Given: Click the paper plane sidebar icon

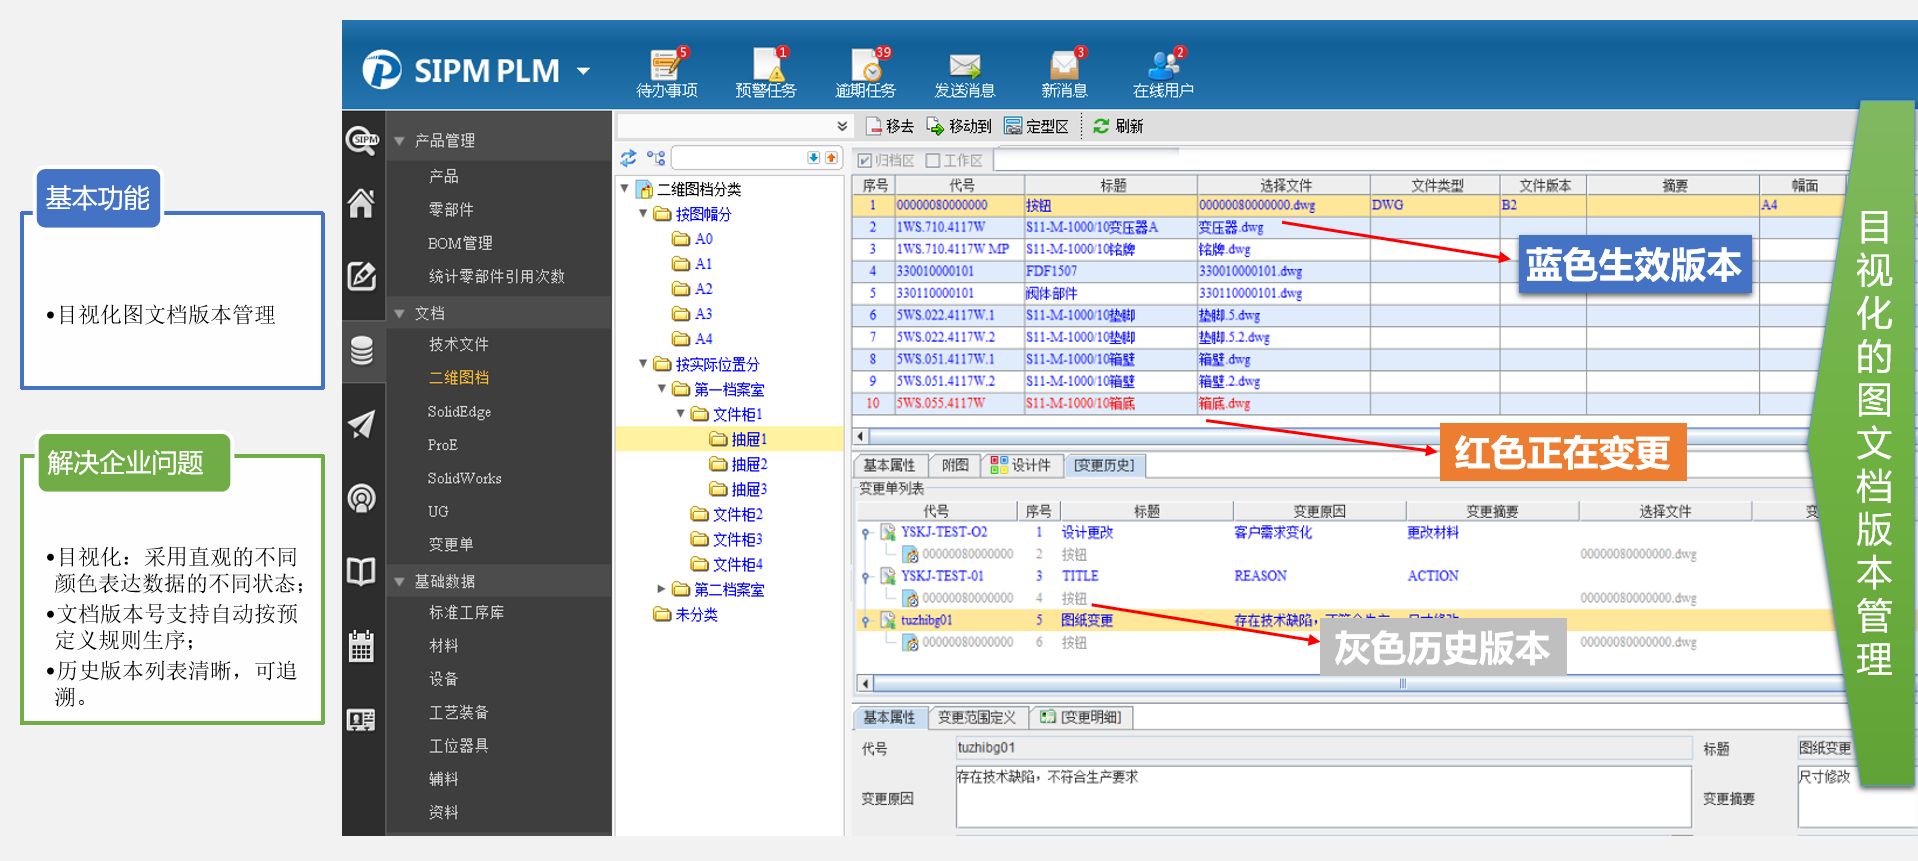Looking at the screenshot, I should (361, 424).
